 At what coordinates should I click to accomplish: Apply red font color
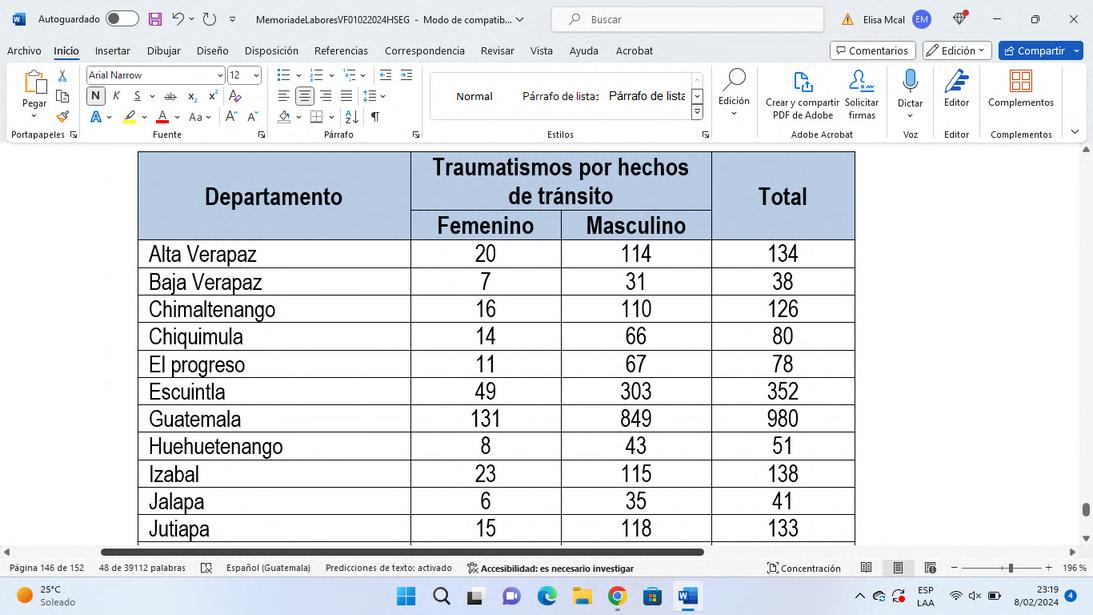point(162,116)
